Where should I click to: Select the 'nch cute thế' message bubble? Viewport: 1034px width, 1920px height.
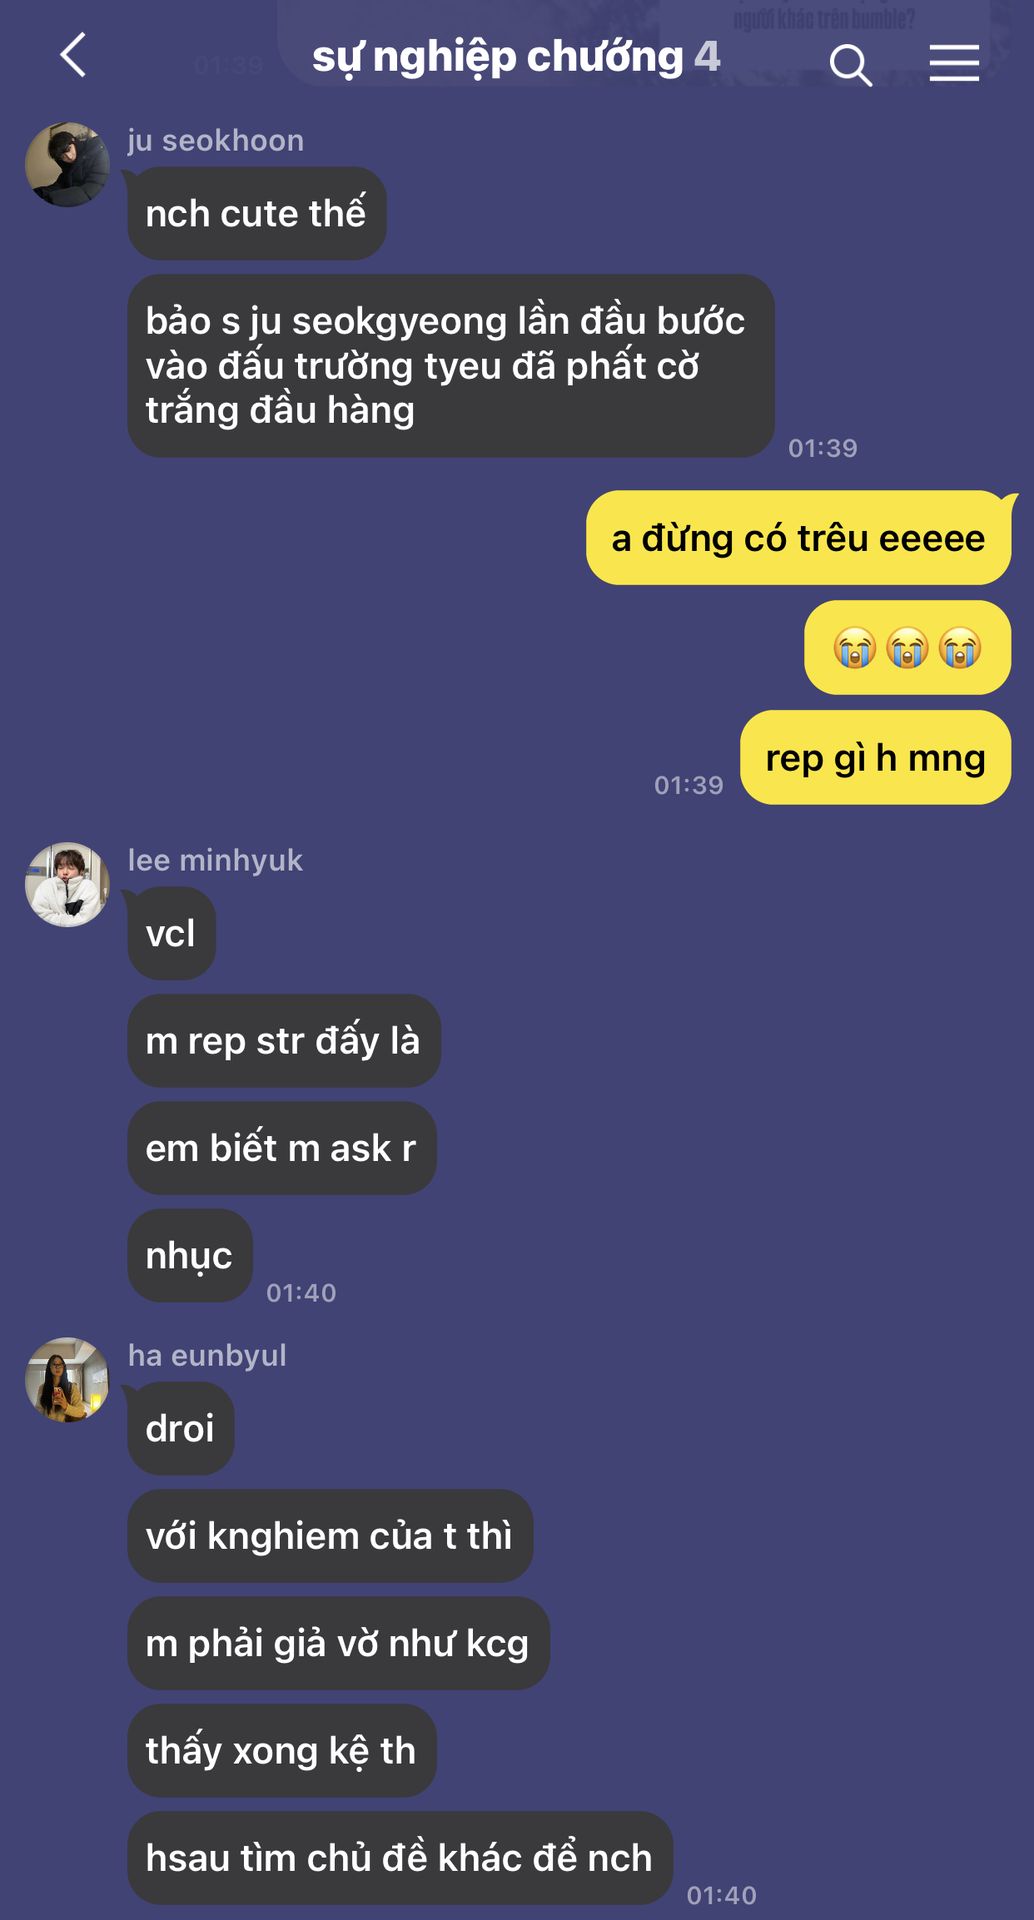click(257, 213)
